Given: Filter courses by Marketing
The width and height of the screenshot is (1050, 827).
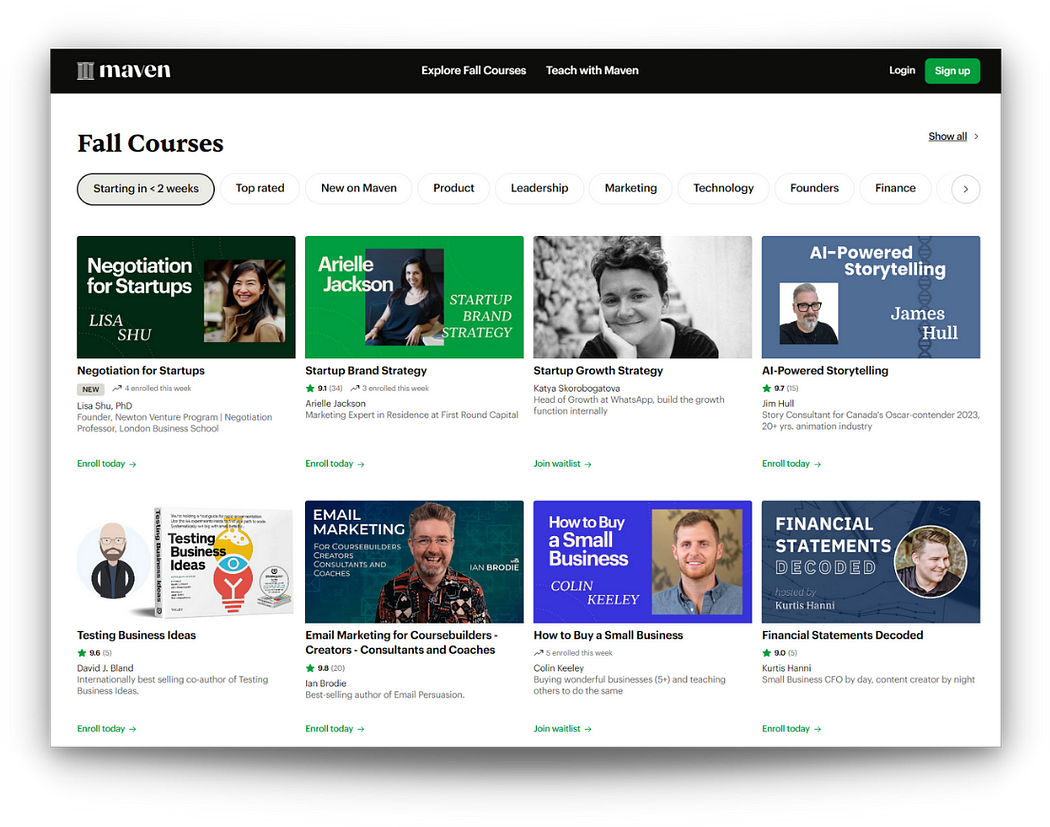Looking at the screenshot, I should 631,188.
